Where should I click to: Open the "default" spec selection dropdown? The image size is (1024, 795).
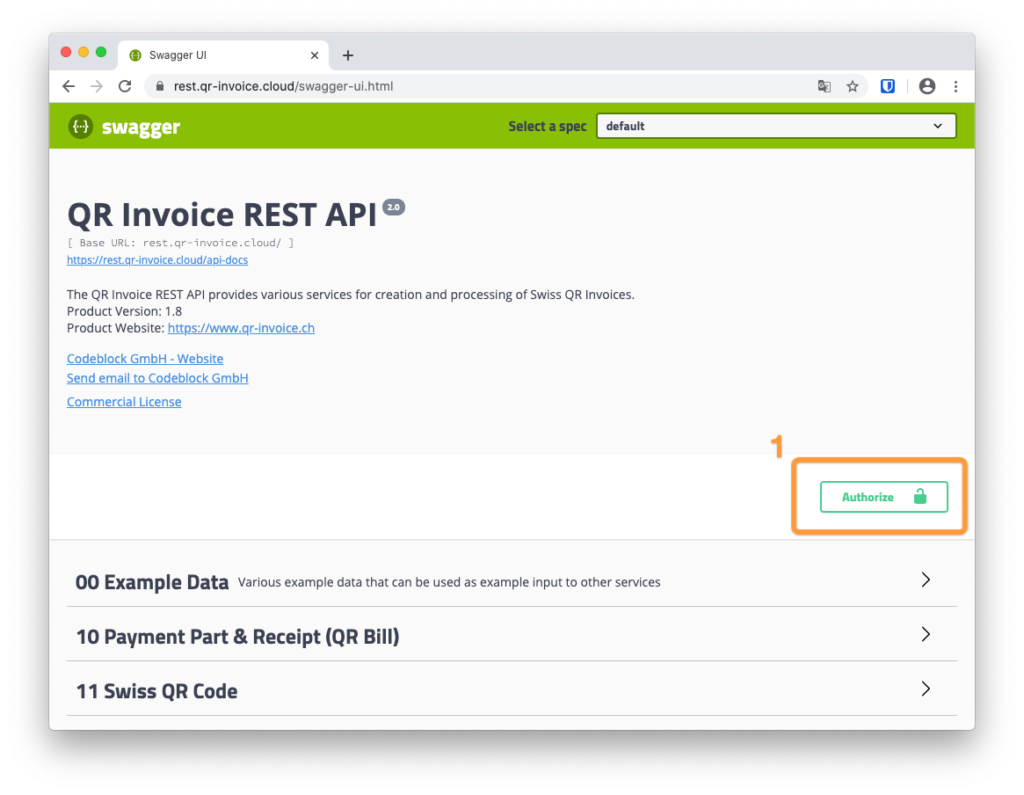point(776,125)
